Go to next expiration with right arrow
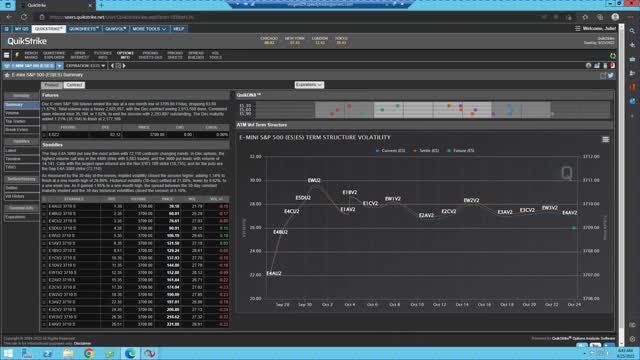This screenshot has width=640, height=360. point(124,66)
